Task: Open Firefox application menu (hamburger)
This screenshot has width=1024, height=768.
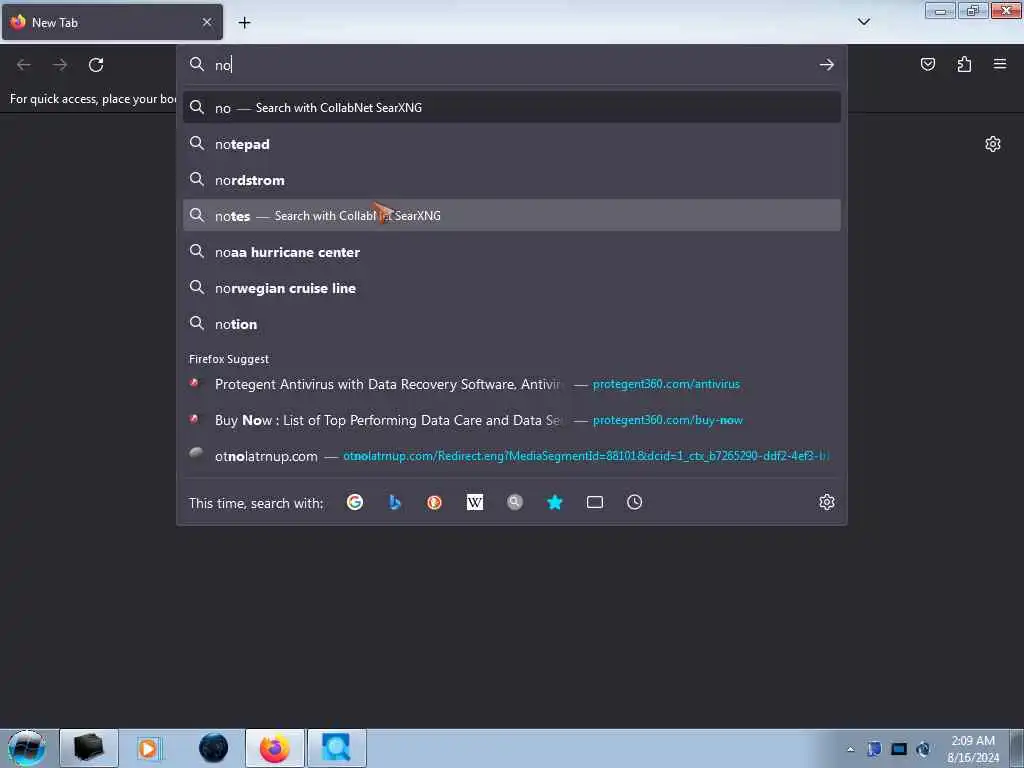Action: pyautogui.click(x=1000, y=64)
